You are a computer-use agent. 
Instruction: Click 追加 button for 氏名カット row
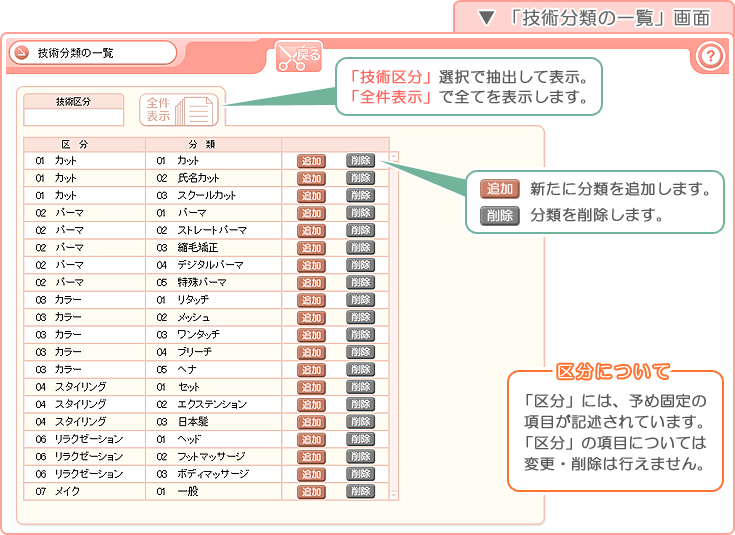pyautogui.click(x=311, y=178)
